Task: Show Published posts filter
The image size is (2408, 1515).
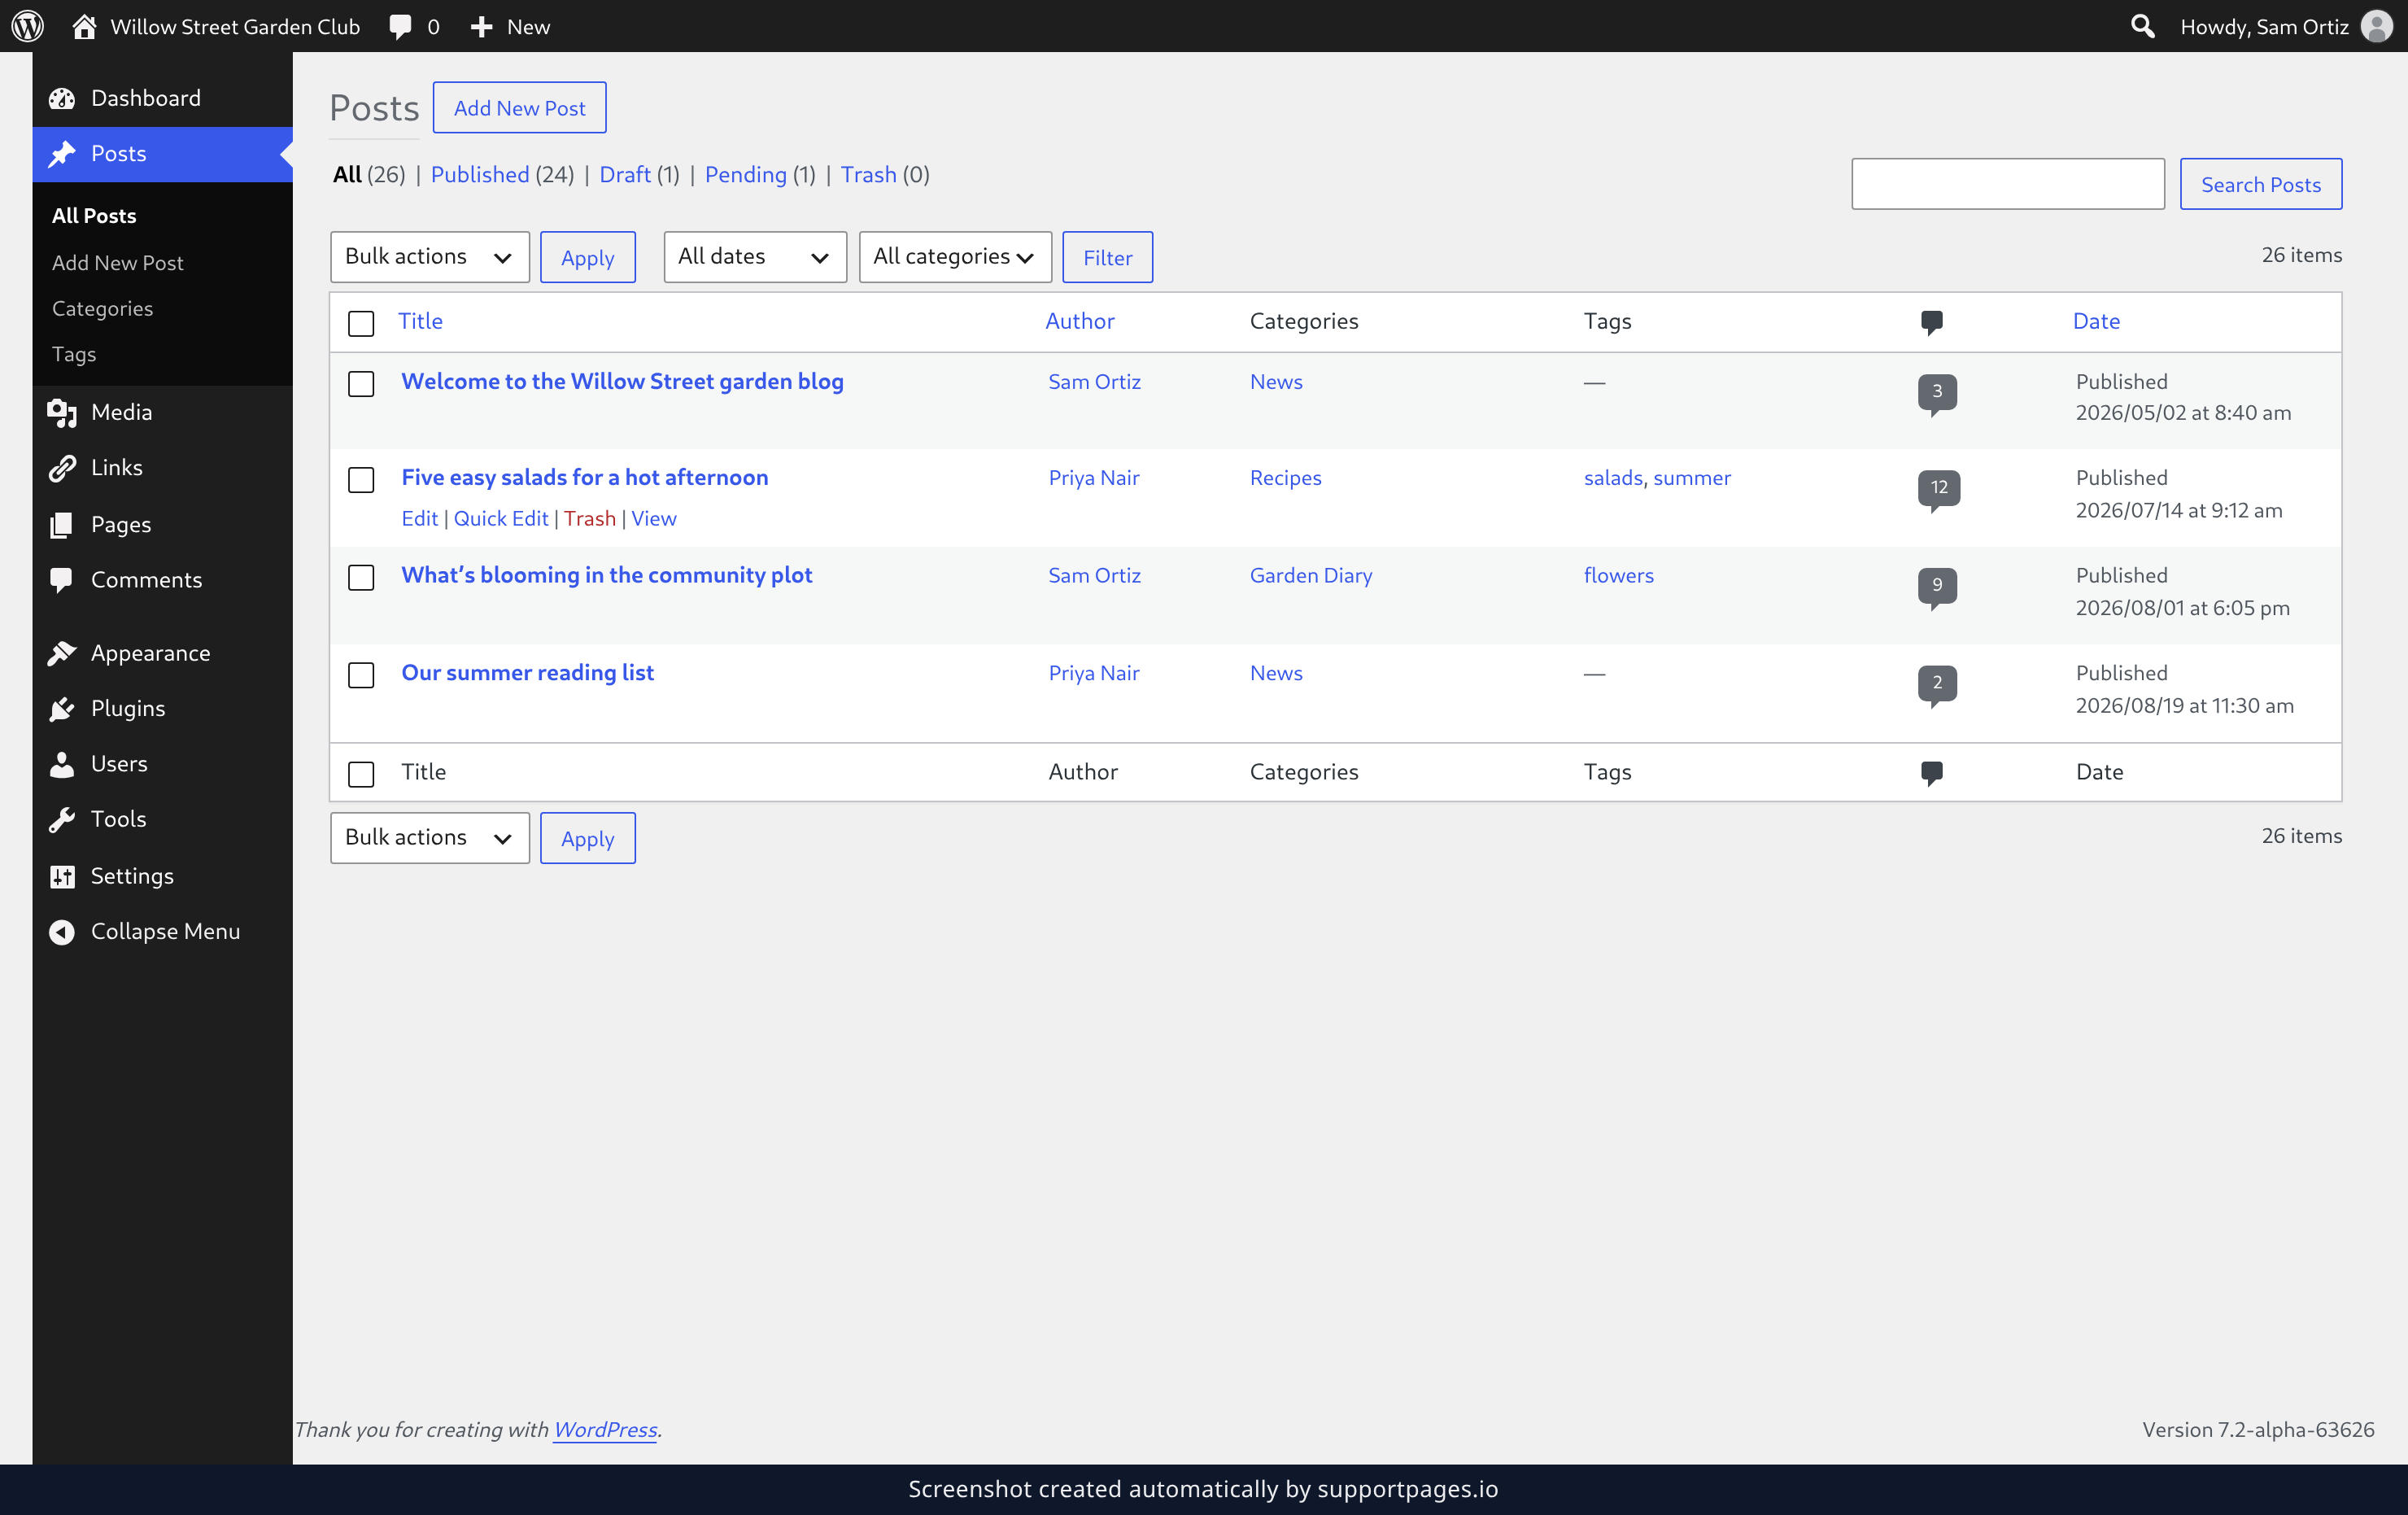Action: (480, 174)
